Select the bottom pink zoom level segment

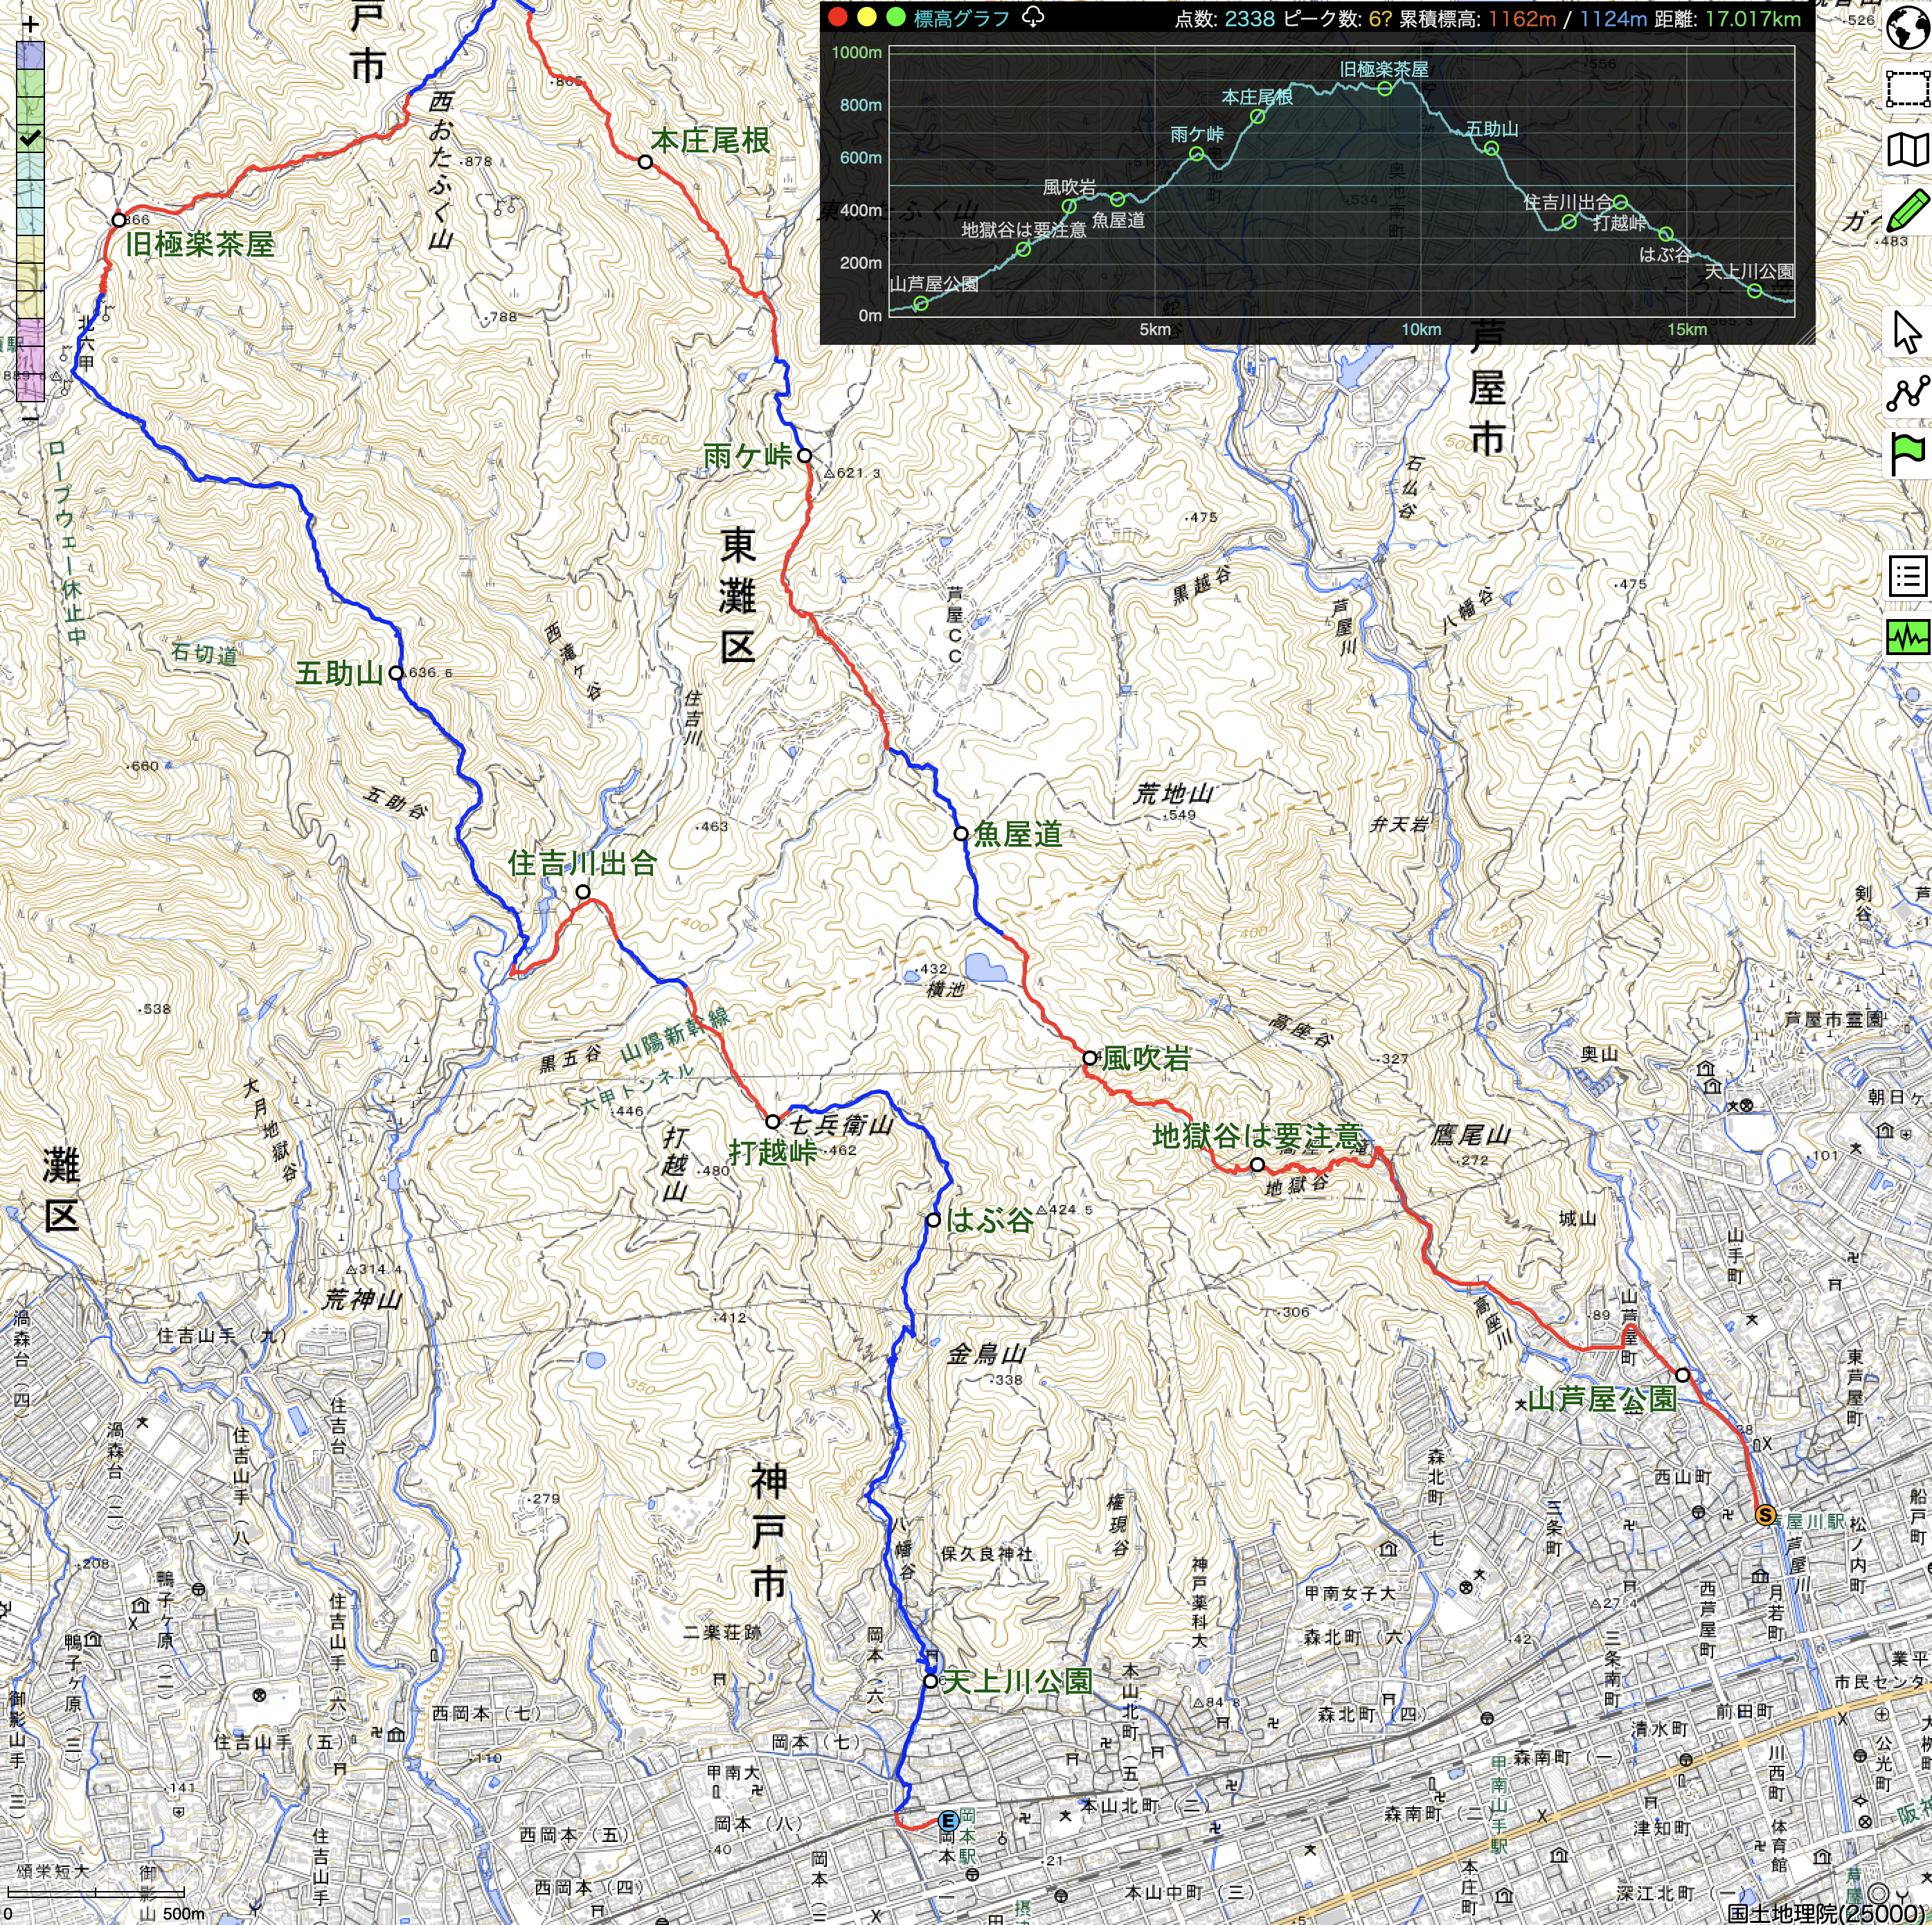coord(30,387)
